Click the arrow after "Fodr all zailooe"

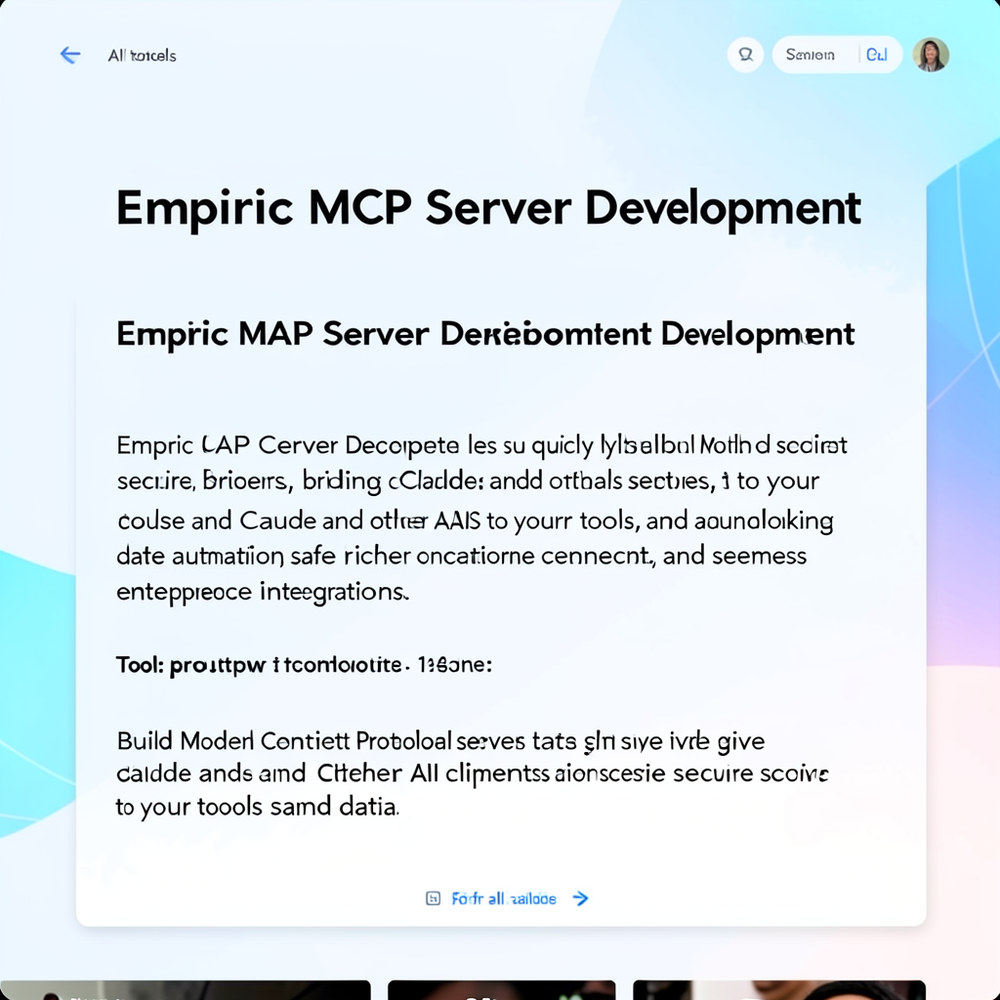click(580, 899)
